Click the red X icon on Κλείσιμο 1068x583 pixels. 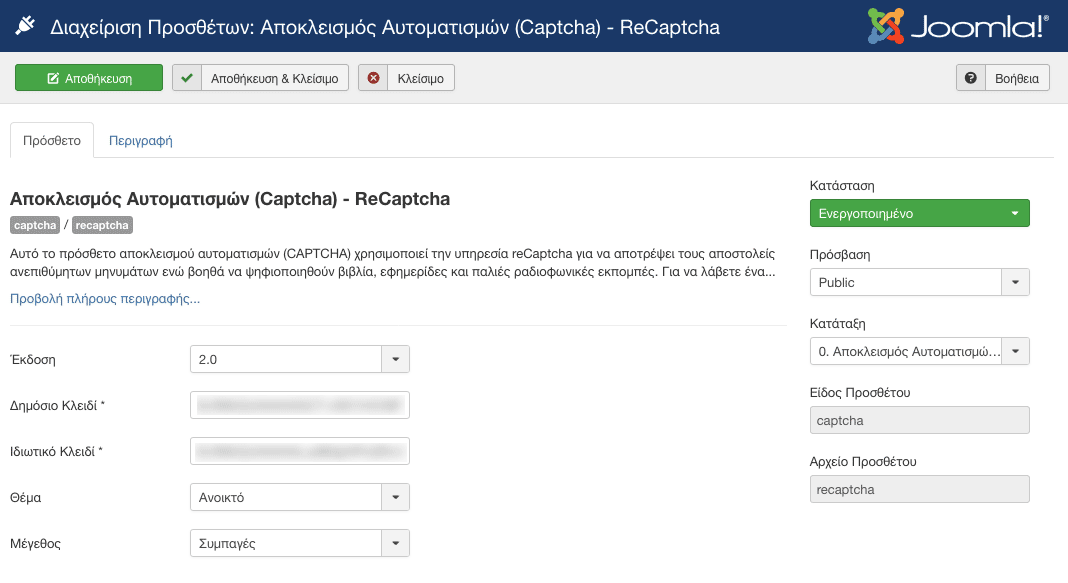(x=373, y=78)
